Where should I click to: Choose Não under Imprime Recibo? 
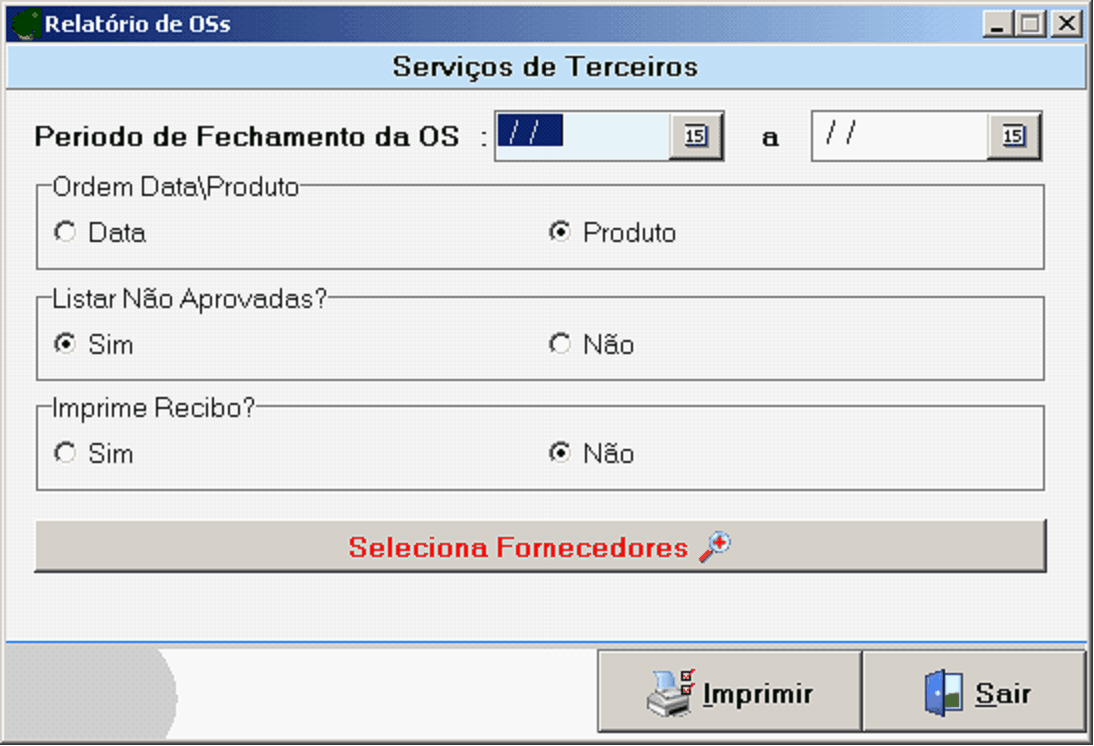[x=561, y=454]
